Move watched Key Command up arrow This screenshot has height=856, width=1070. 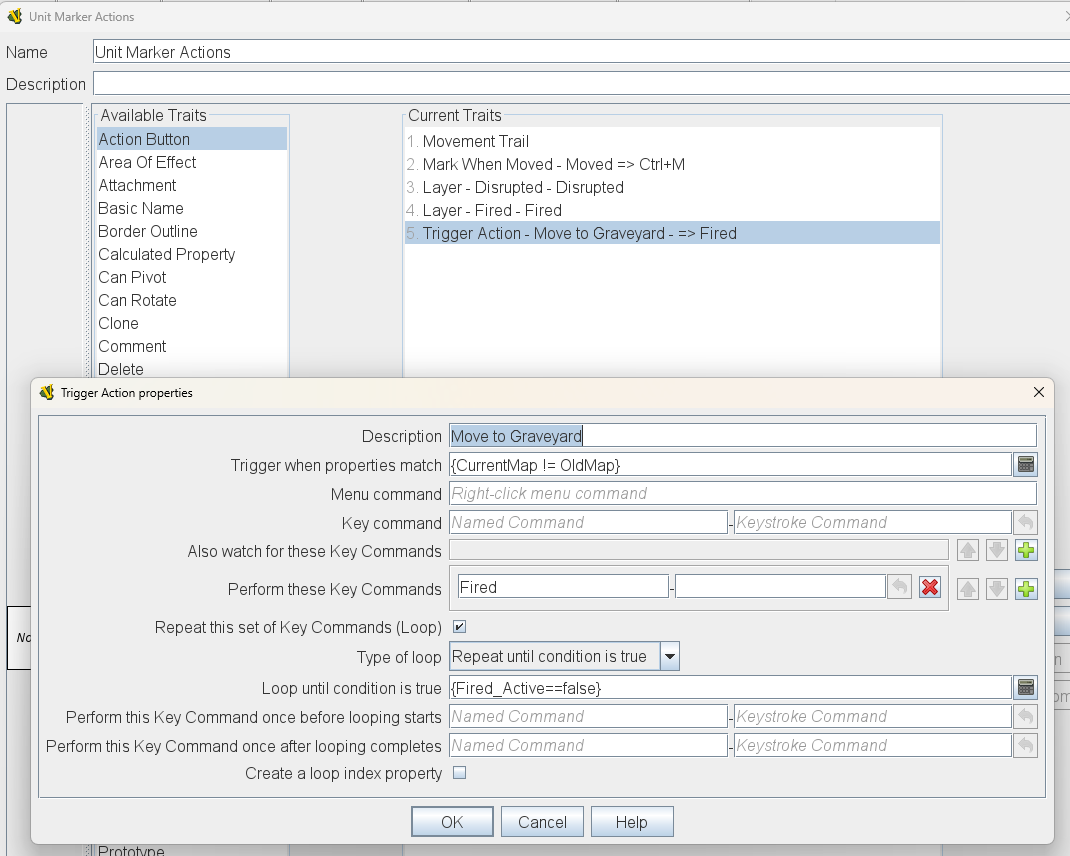tap(968, 550)
